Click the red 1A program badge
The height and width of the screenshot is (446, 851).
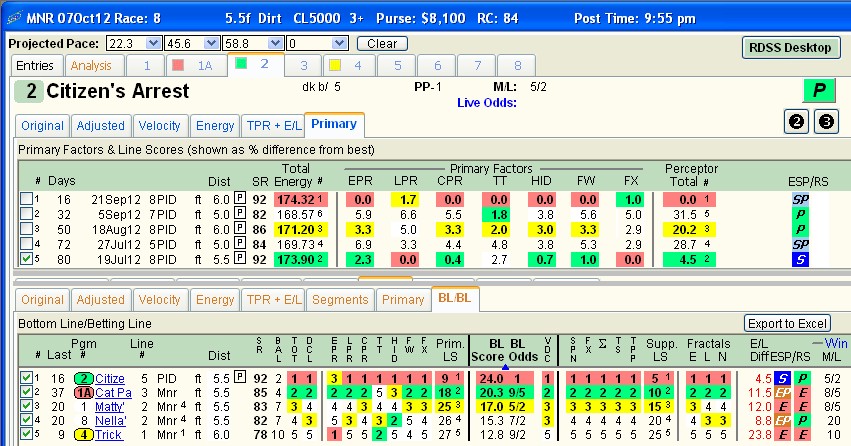pos(84,392)
